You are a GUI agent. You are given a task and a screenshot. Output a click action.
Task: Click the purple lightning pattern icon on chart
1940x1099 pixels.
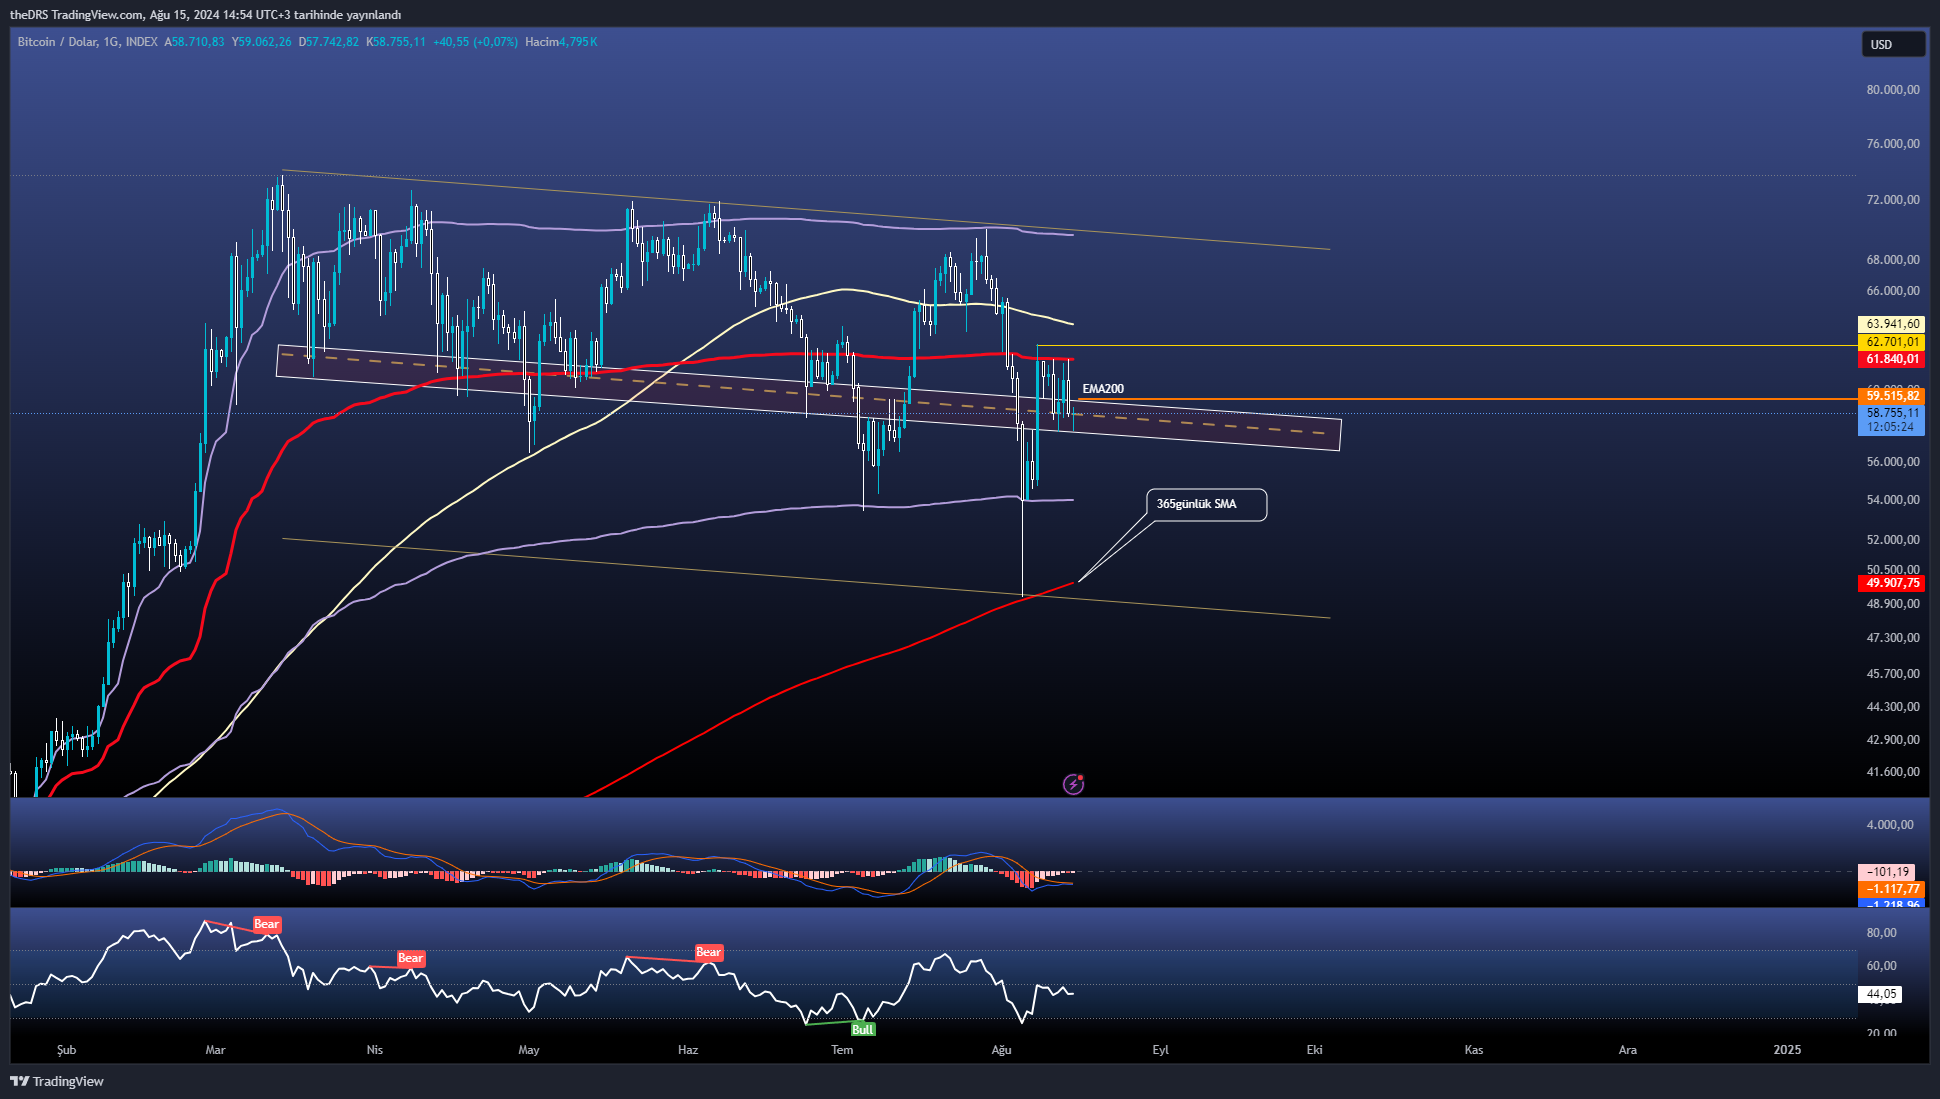1073,784
